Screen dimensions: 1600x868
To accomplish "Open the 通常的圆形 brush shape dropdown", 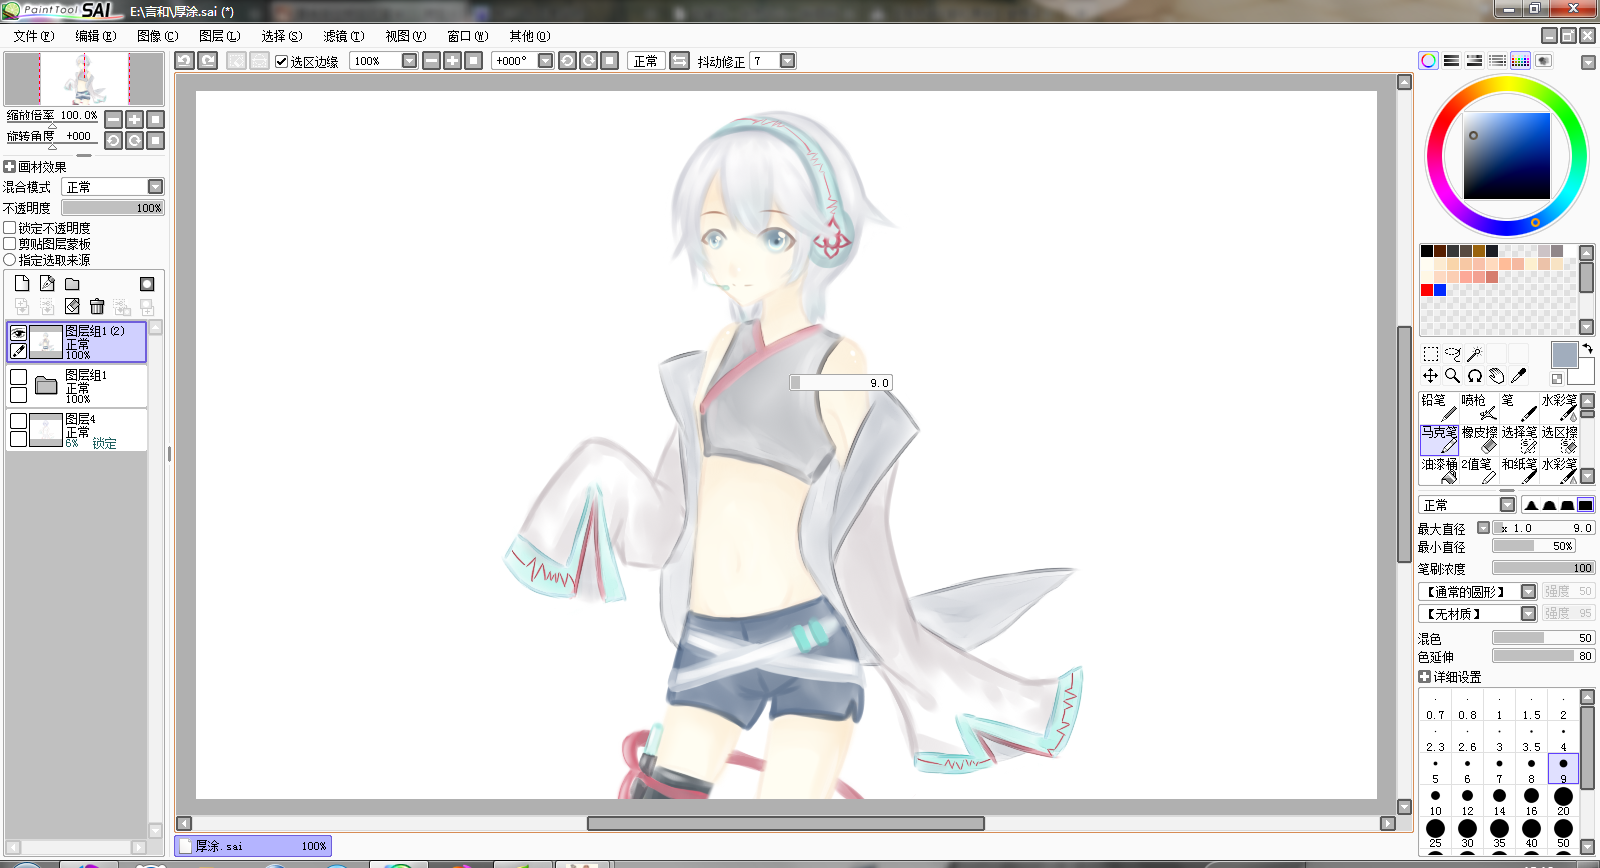I will coord(1528,592).
